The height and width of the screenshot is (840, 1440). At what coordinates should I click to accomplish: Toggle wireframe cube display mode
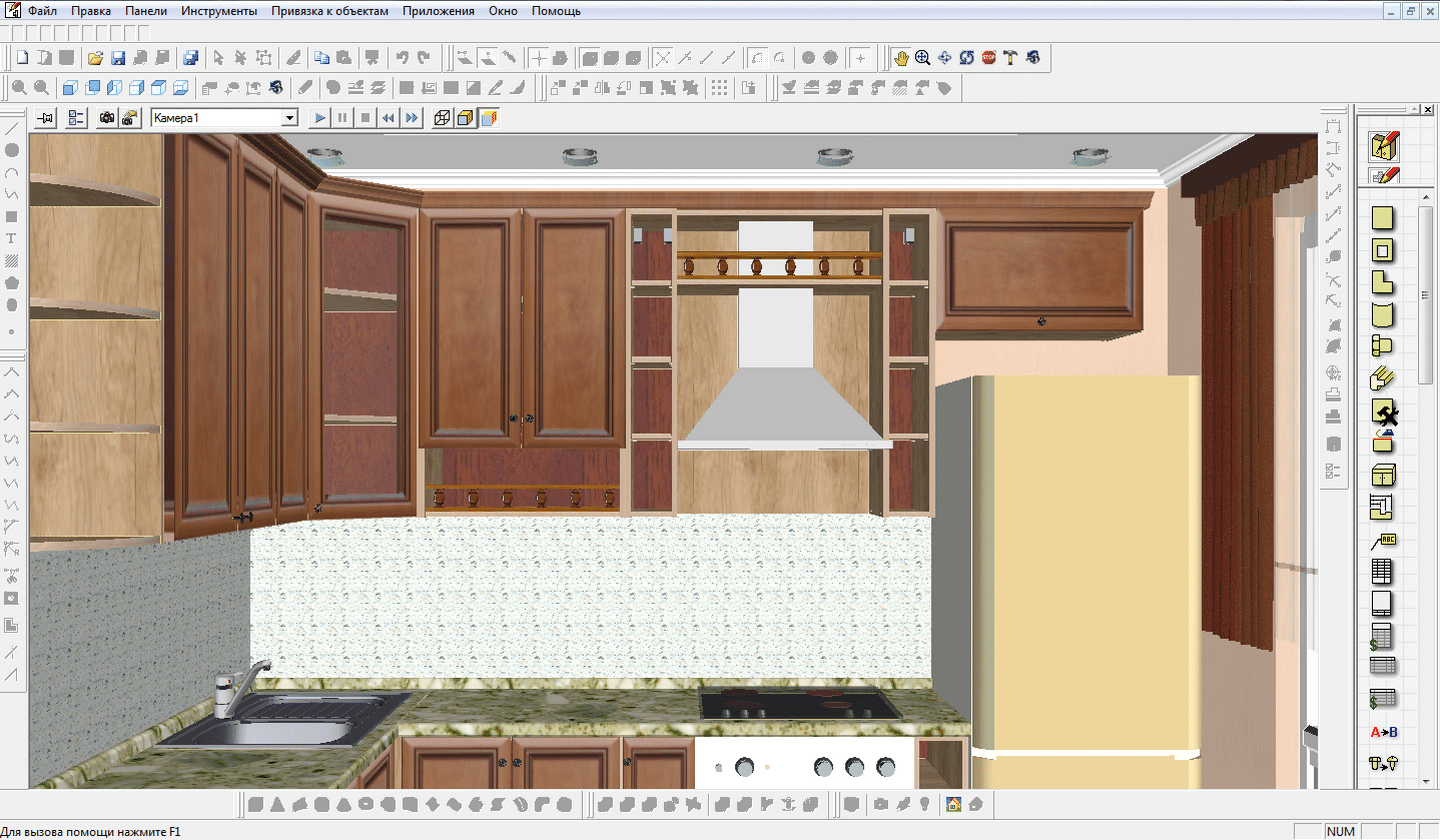pos(442,118)
